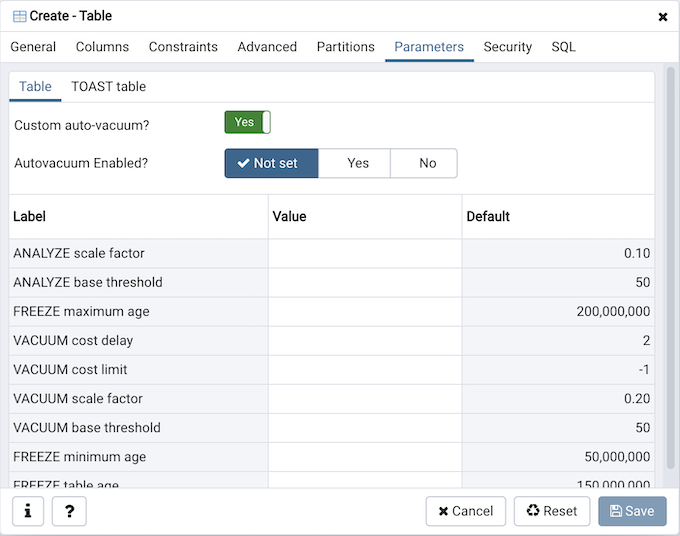Click the 'VACUUM base threshold' label
680x536 pixels.
[x=87, y=428]
